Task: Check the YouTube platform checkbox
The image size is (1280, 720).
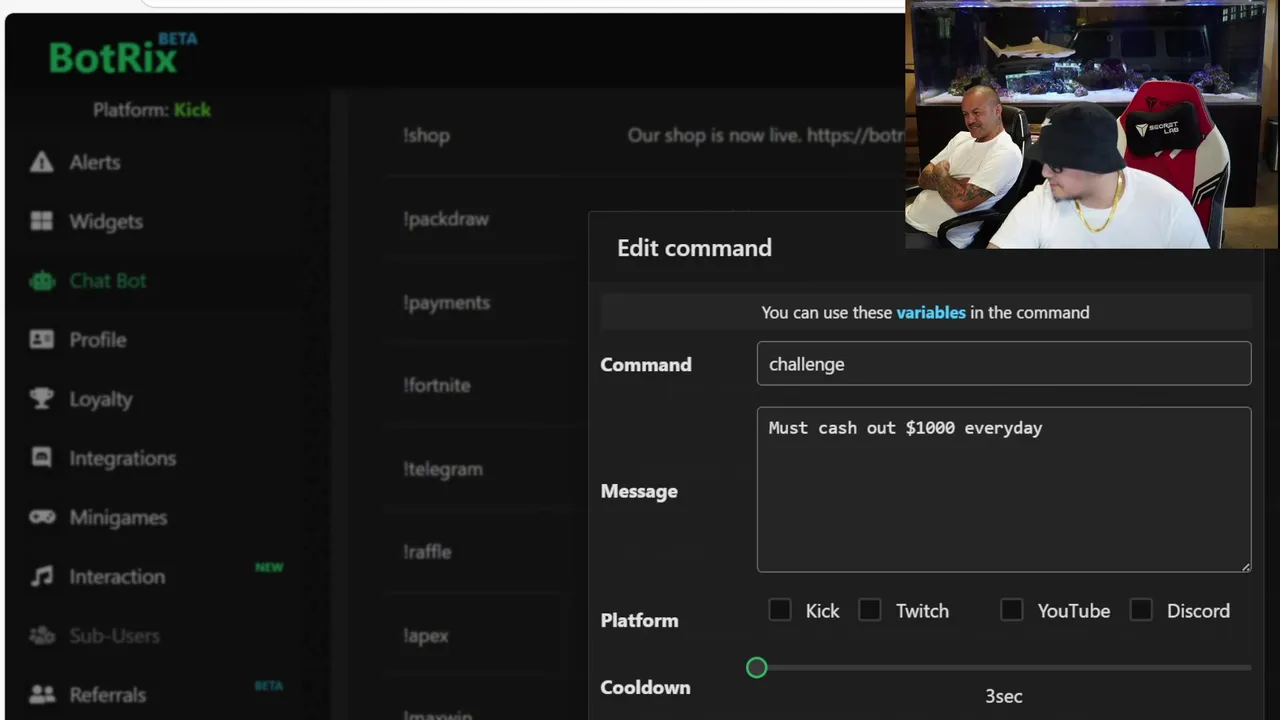Action: click(1012, 610)
